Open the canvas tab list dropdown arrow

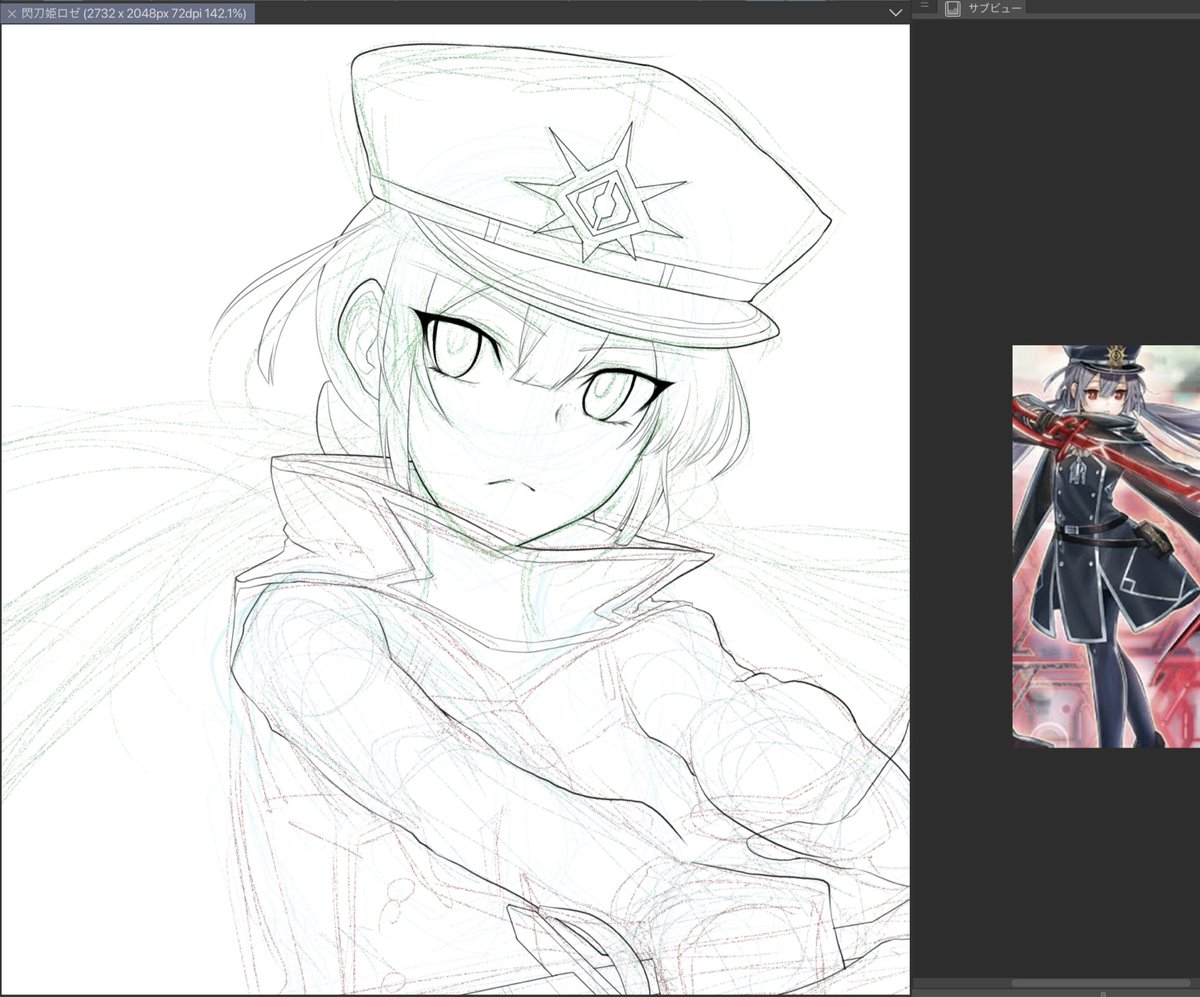[895, 13]
